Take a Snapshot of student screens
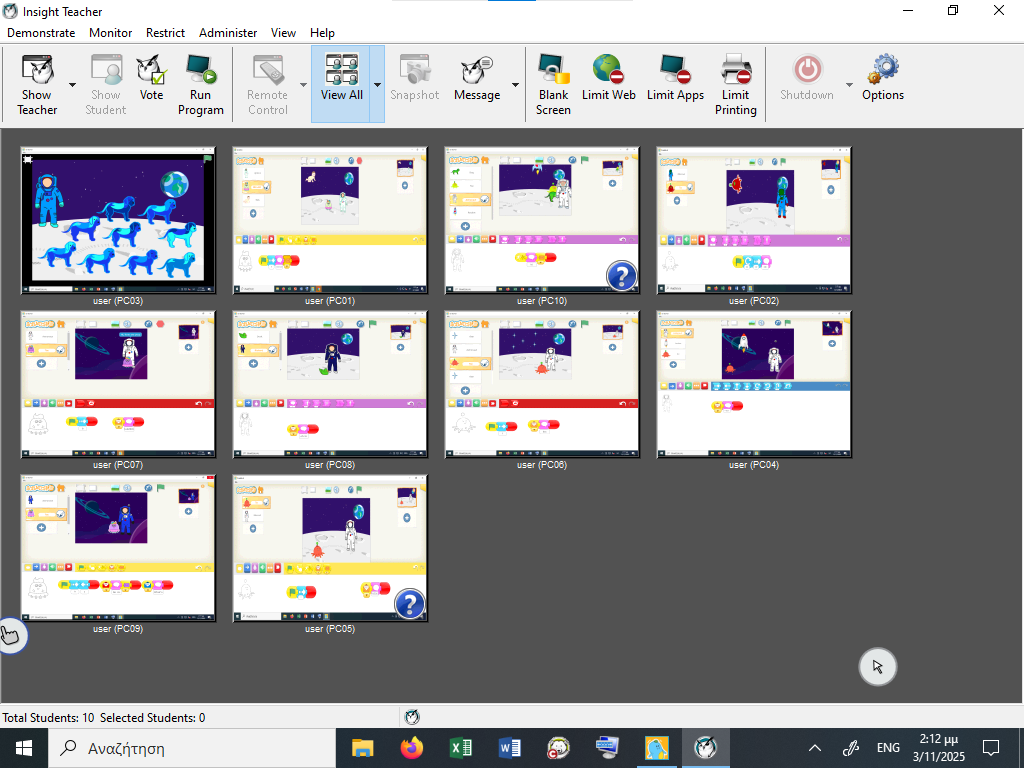The width and height of the screenshot is (1024, 768). (x=414, y=84)
